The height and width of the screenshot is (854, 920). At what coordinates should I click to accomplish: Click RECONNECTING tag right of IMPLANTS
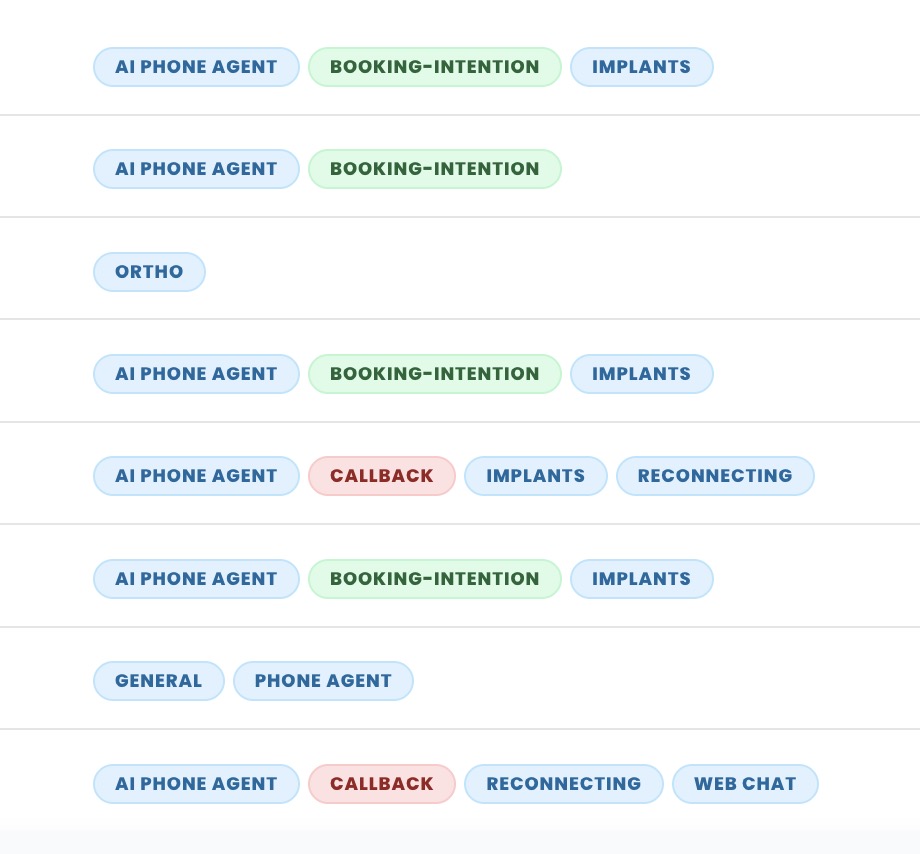(x=715, y=476)
